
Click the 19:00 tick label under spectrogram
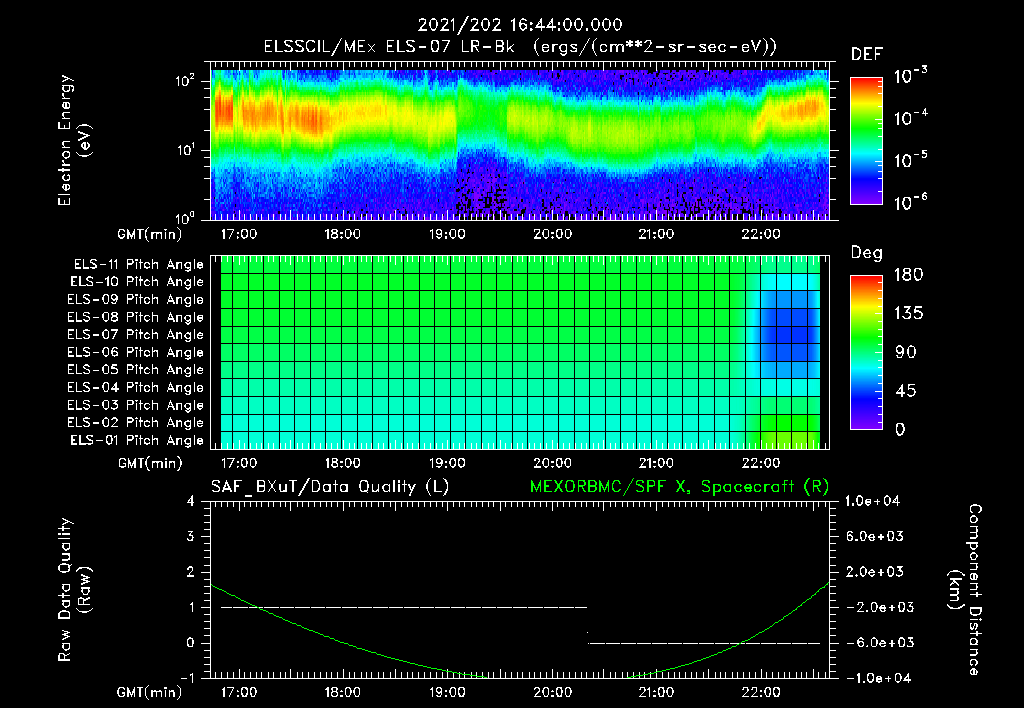(x=447, y=234)
